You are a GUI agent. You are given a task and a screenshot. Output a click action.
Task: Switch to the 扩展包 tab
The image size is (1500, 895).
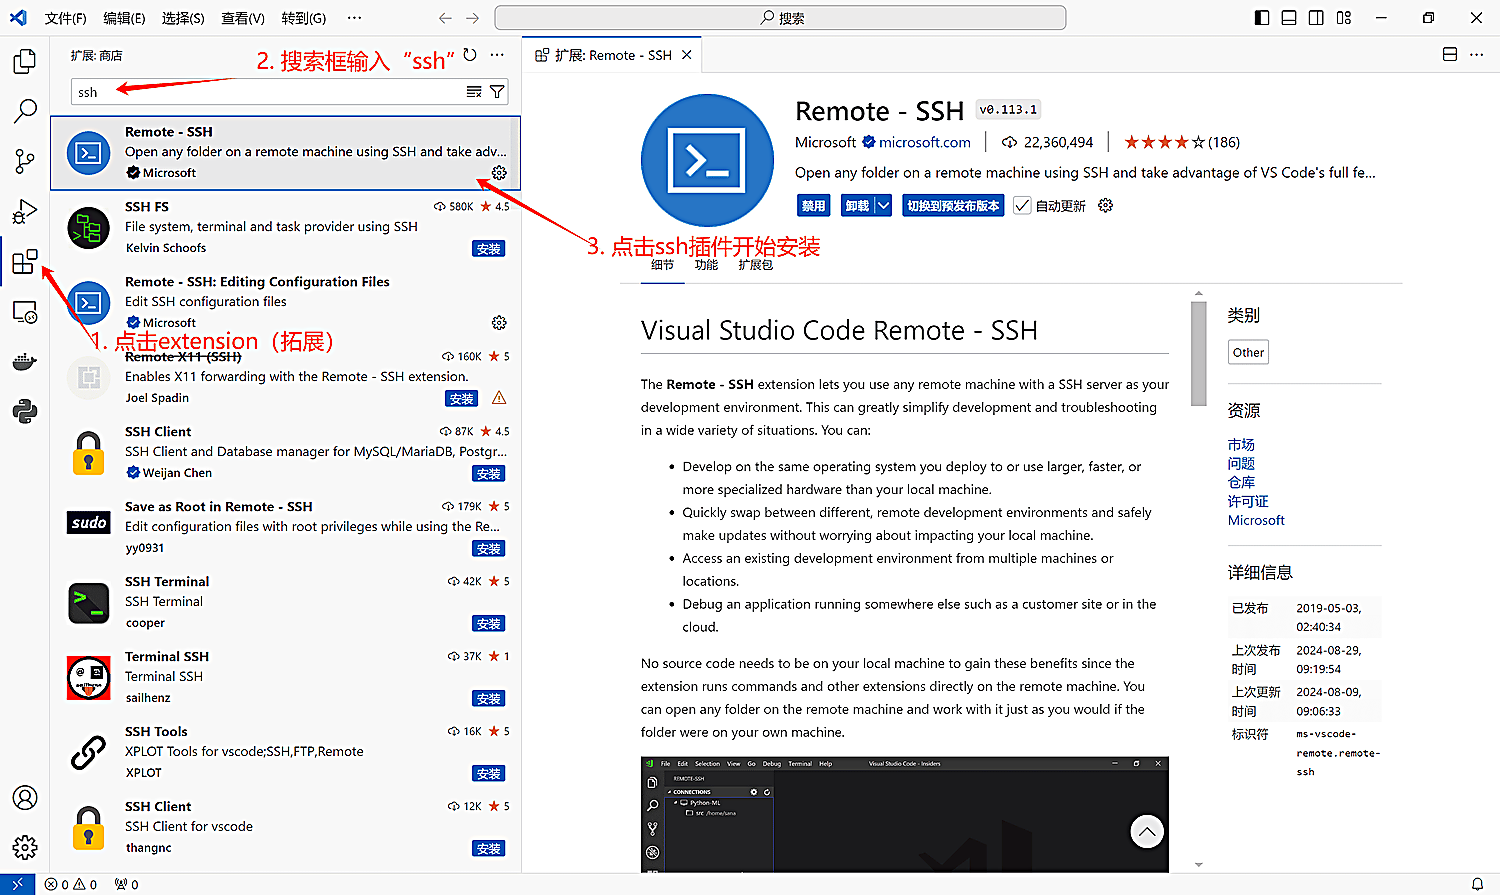coord(756,265)
